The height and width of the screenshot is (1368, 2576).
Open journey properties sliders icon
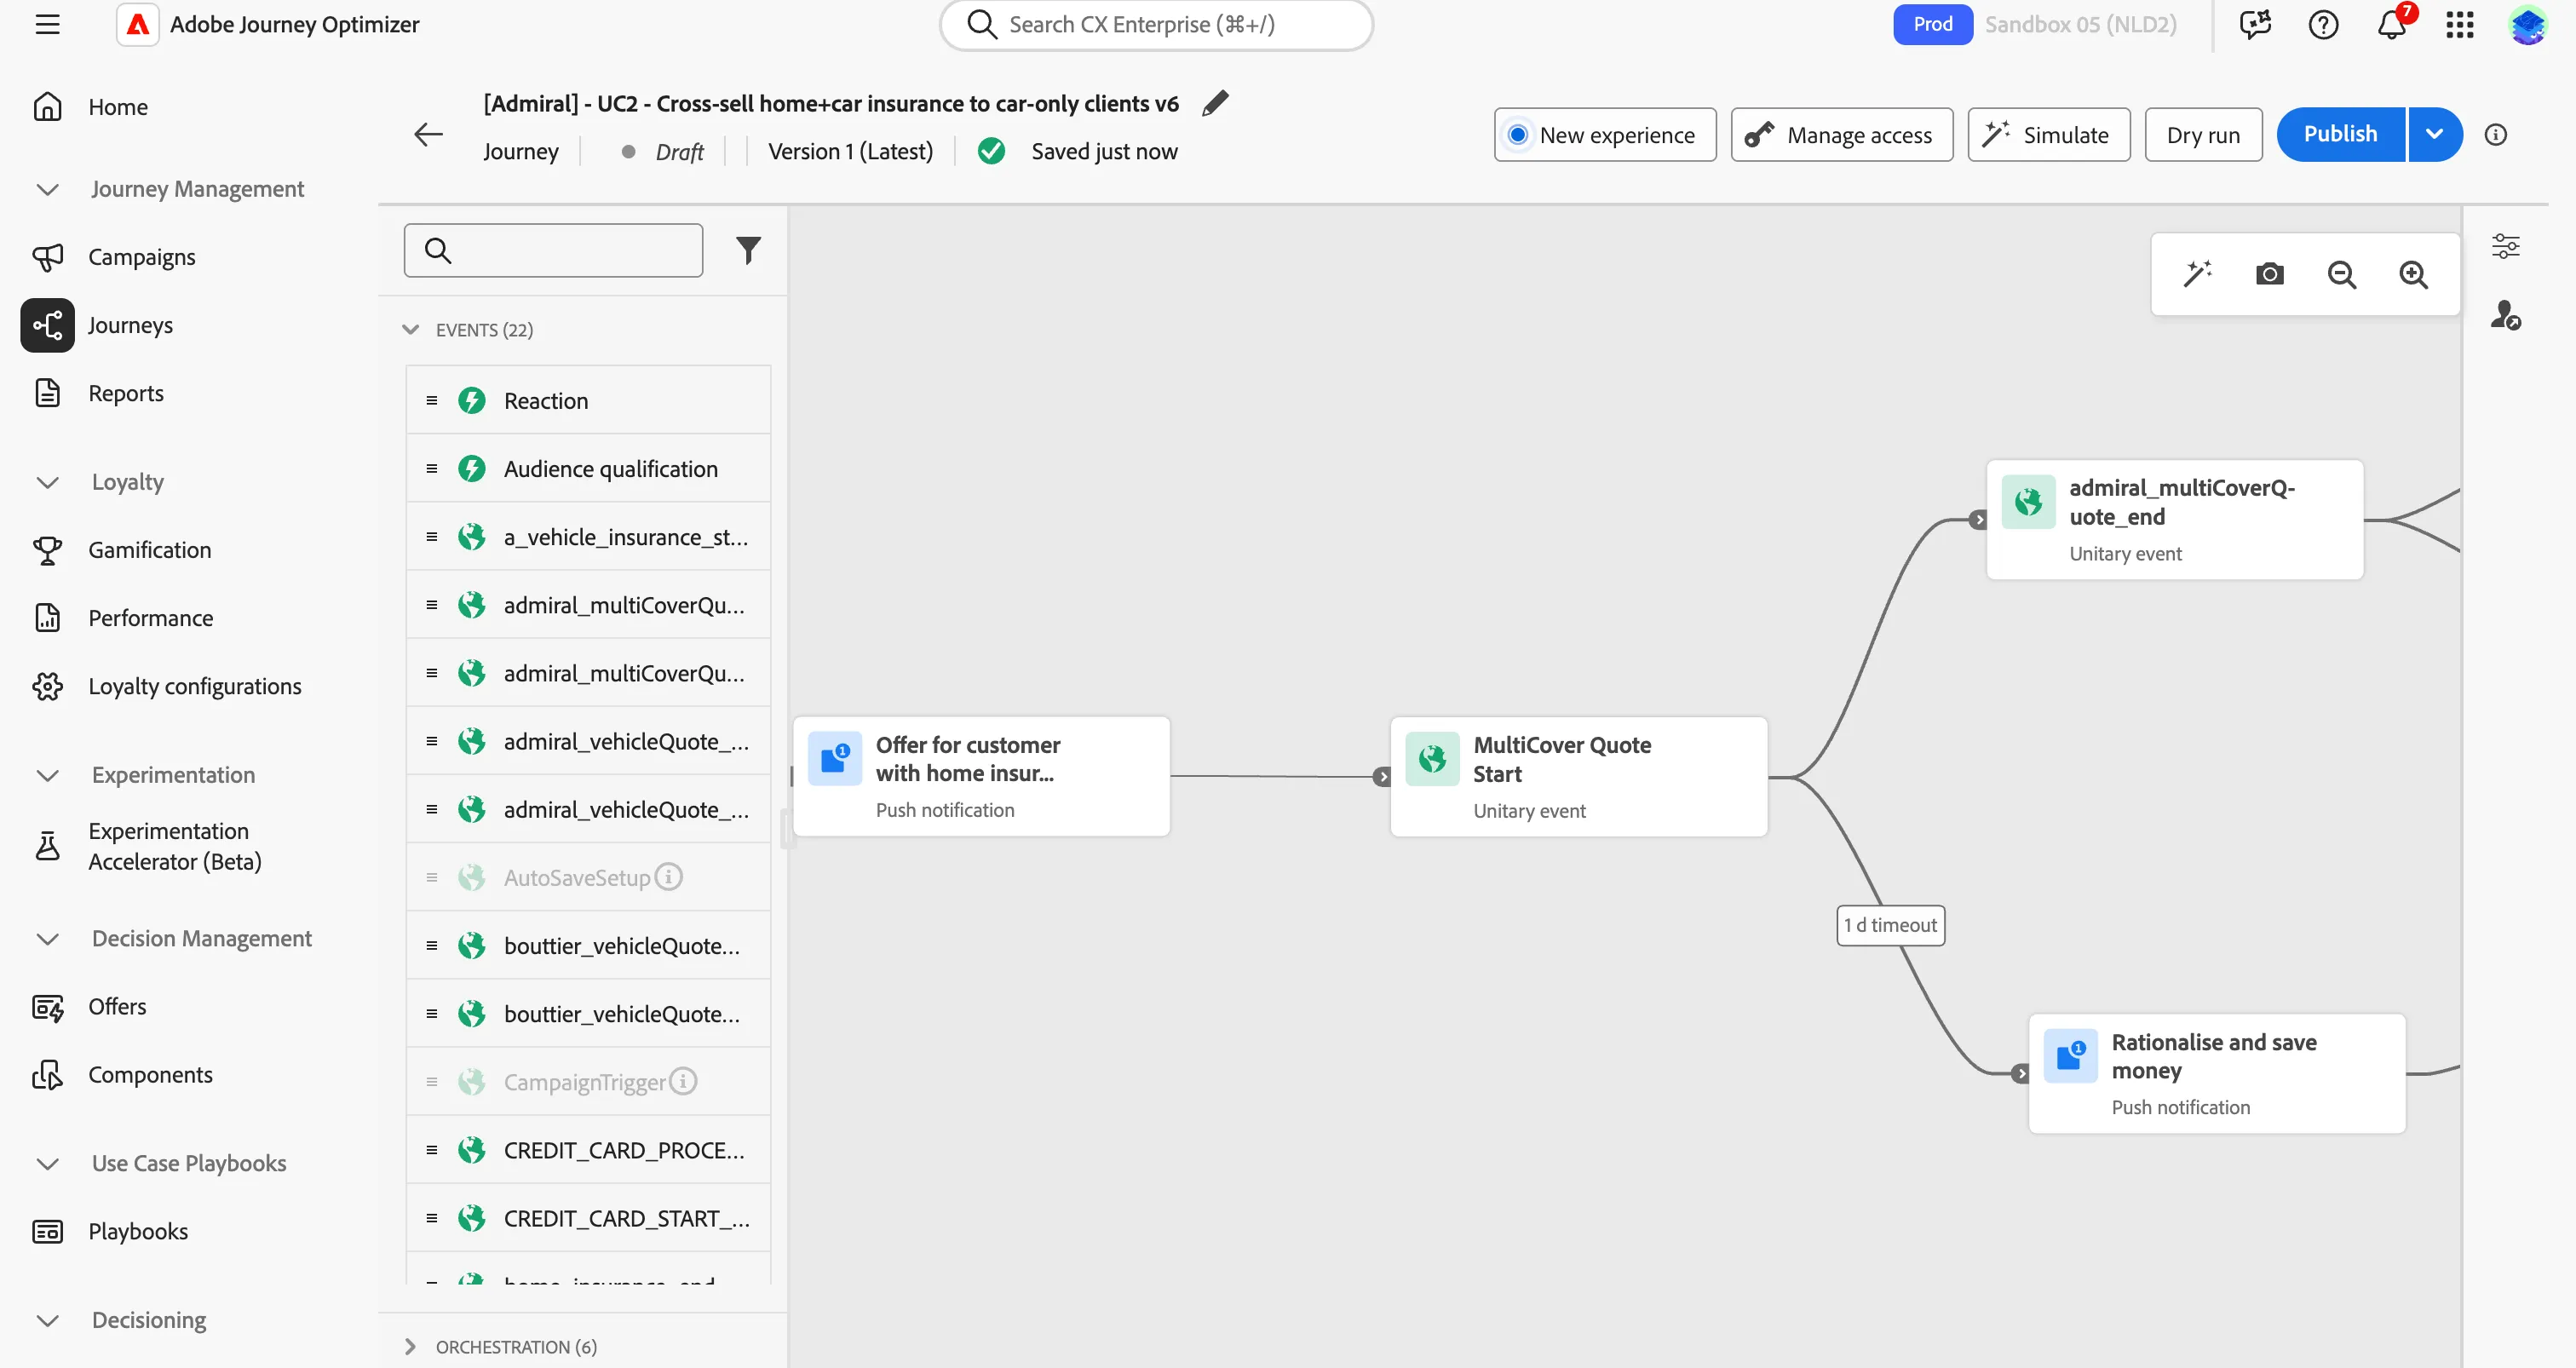(2505, 246)
